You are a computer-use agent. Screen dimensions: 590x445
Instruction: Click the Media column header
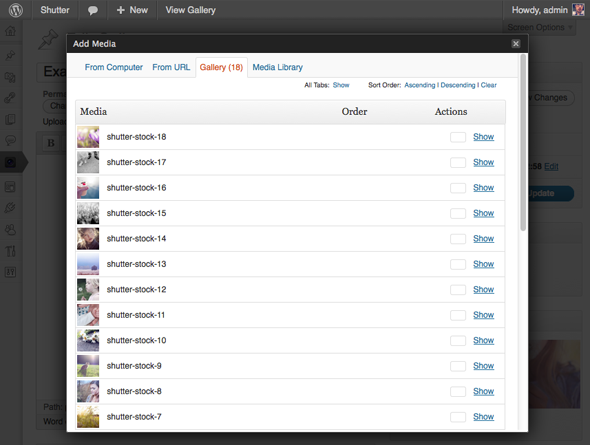click(93, 112)
